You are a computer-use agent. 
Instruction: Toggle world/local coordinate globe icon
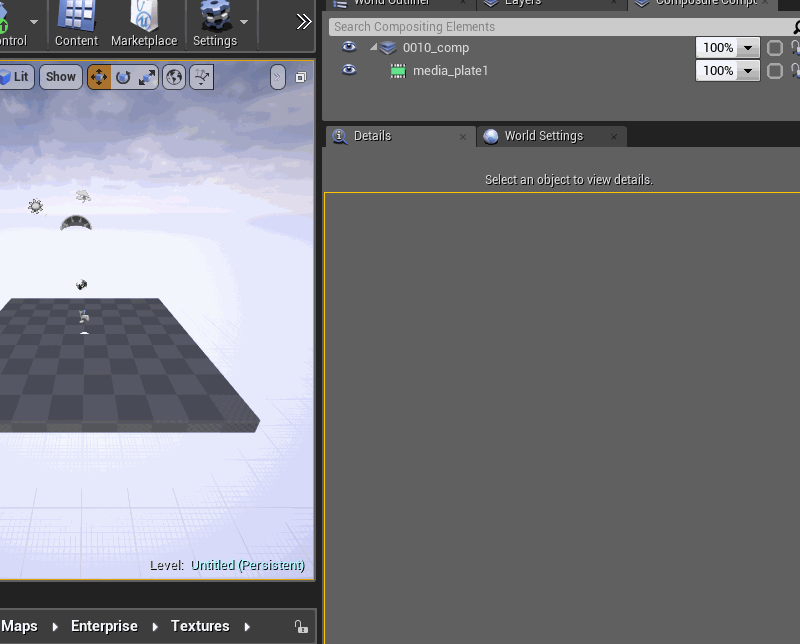tap(174, 77)
